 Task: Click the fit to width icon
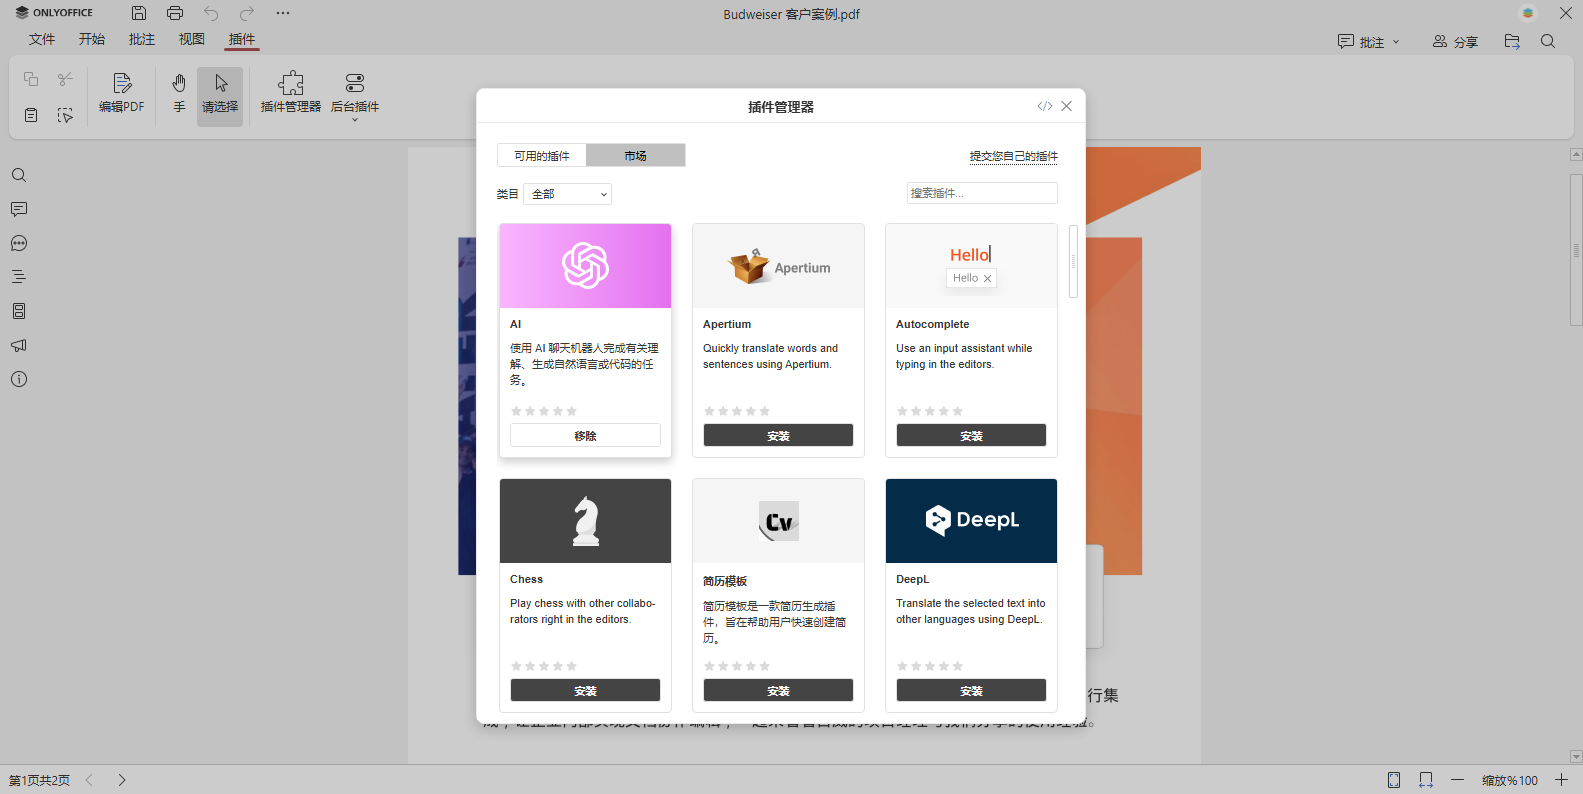coord(1426,780)
